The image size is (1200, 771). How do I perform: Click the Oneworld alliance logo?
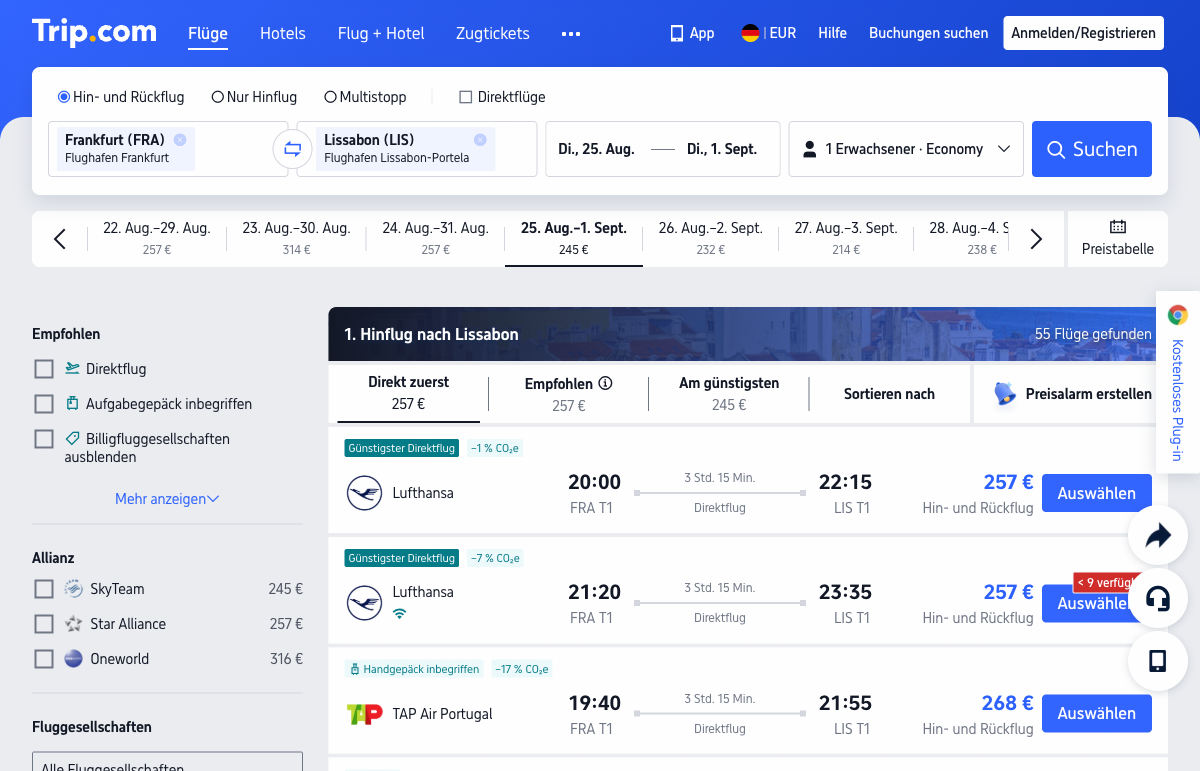(73, 659)
